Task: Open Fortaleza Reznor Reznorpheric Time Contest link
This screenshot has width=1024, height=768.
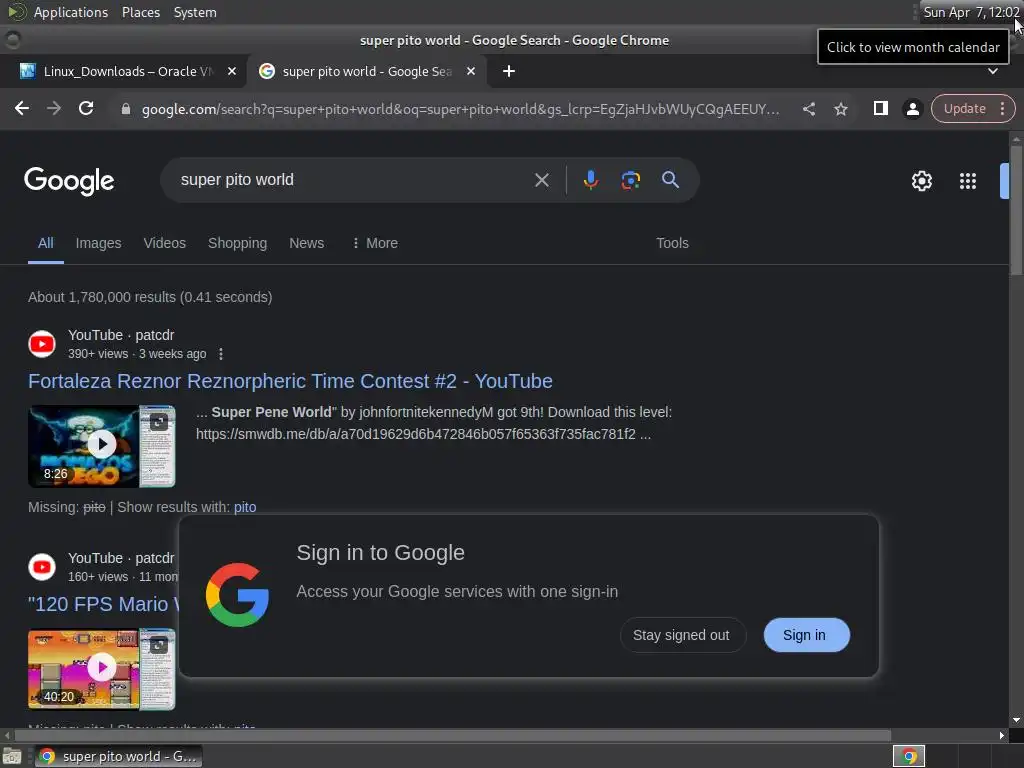Action: tap(290, 381)
